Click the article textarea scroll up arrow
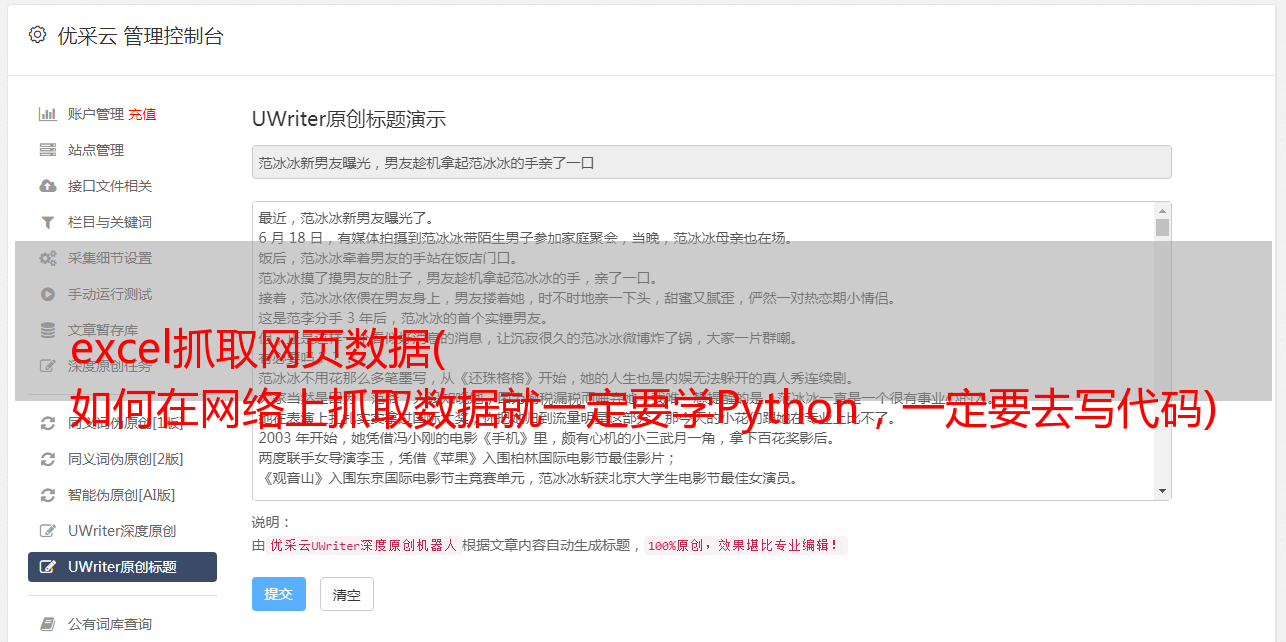 (x=1162, y=211)
